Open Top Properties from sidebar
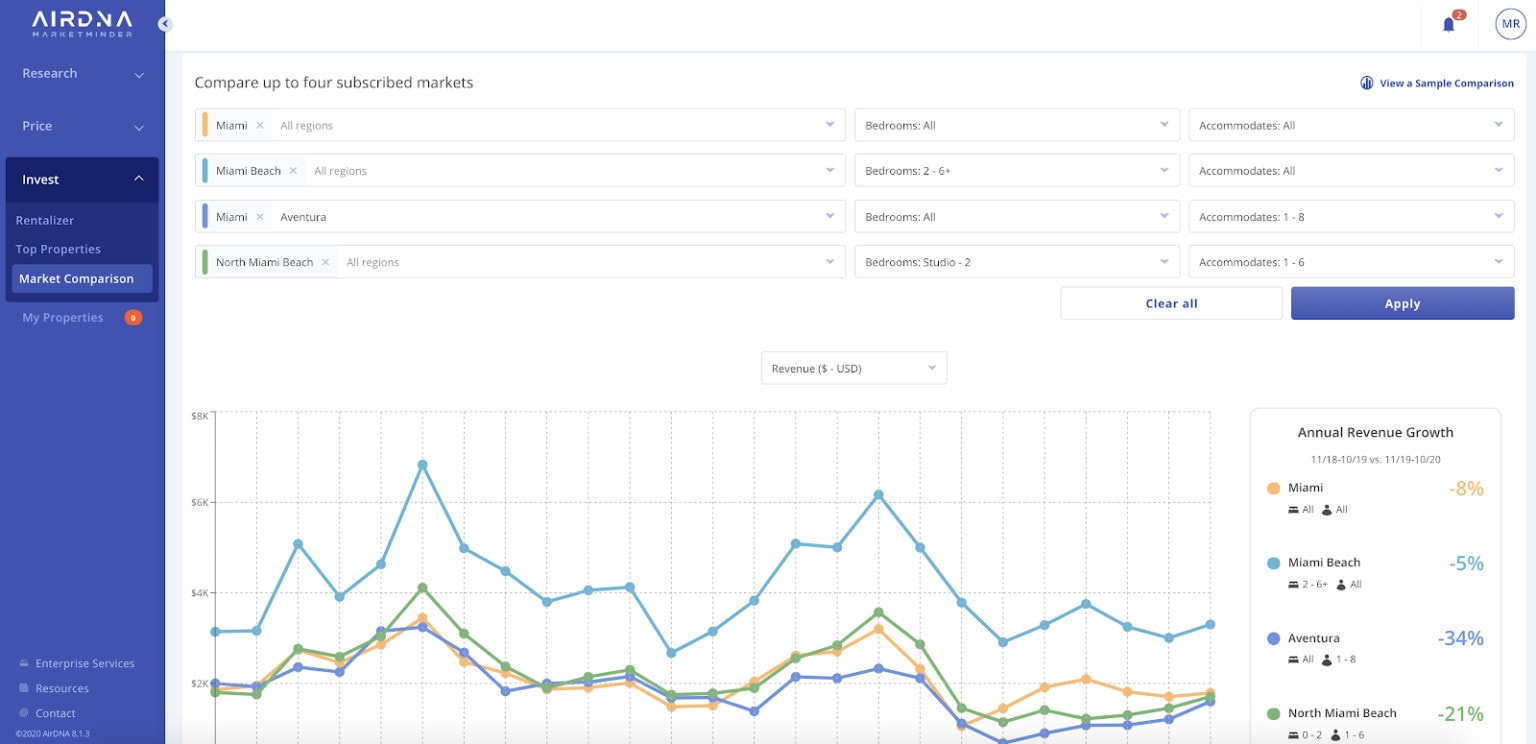This screenshot has width=1536, height=744. 58,249
